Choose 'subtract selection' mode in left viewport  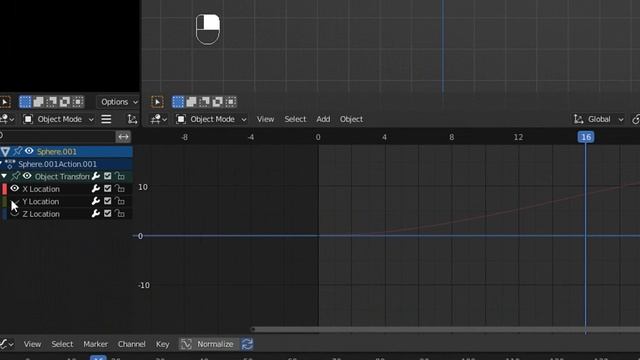point(51,102)
